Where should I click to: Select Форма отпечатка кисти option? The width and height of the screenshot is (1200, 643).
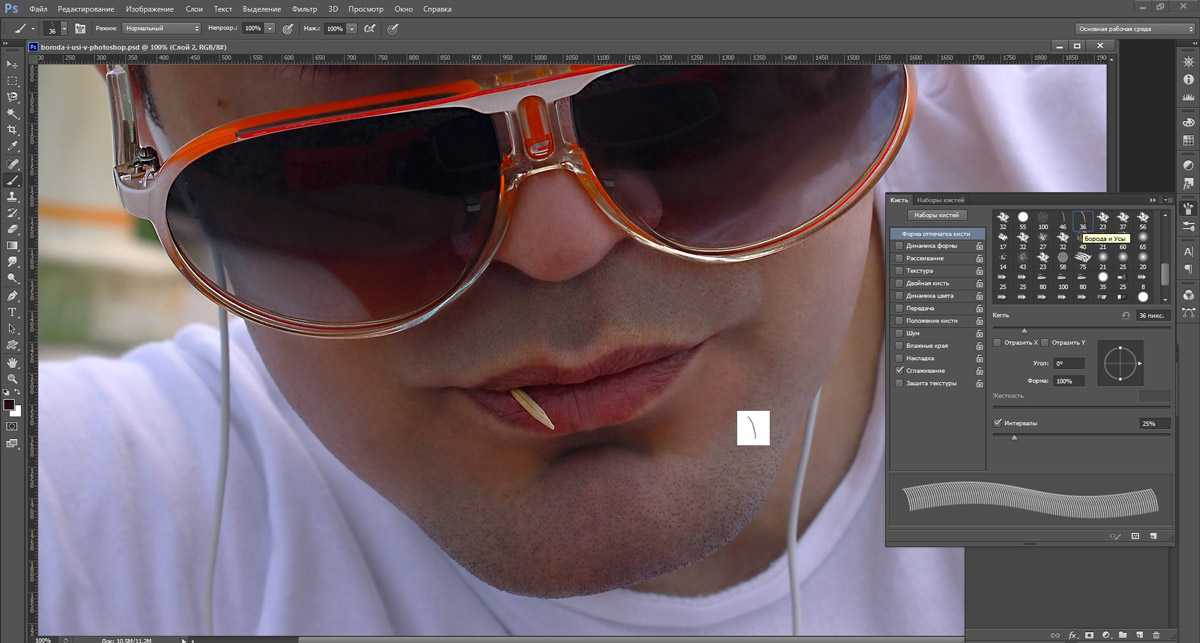pos(936,234)
